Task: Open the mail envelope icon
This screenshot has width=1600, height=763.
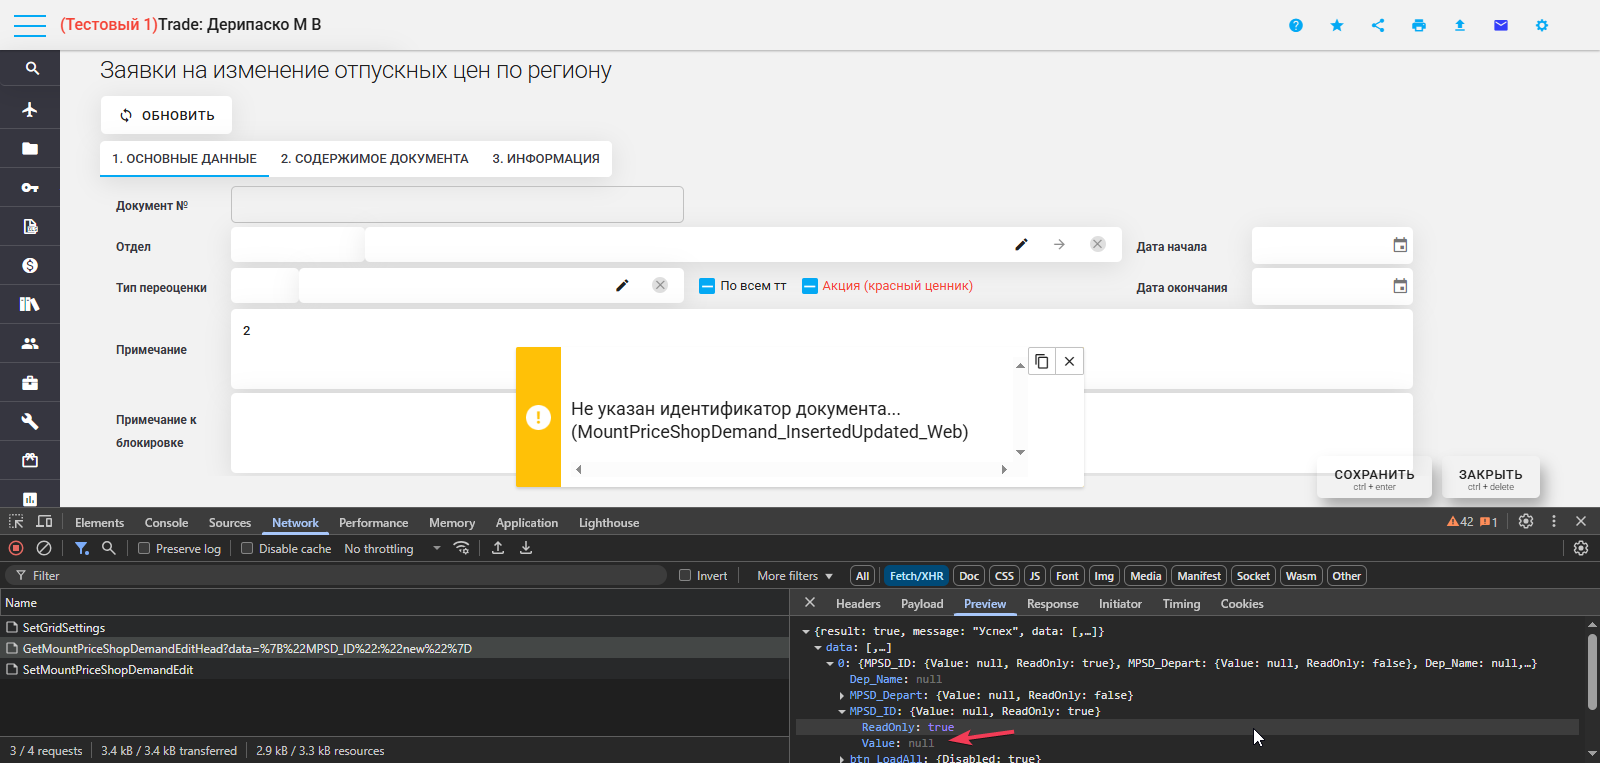Action: tap(1501, 25)
